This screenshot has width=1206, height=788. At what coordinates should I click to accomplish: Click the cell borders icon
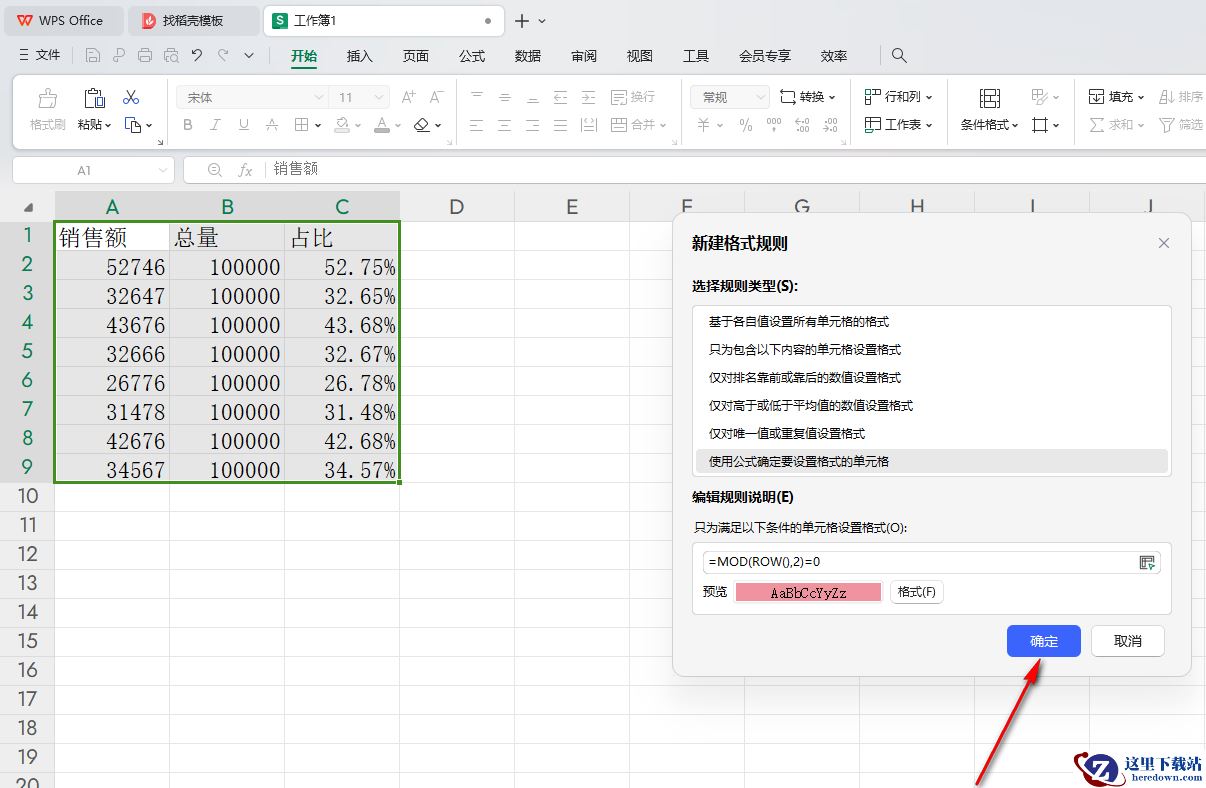pos(302,125)
